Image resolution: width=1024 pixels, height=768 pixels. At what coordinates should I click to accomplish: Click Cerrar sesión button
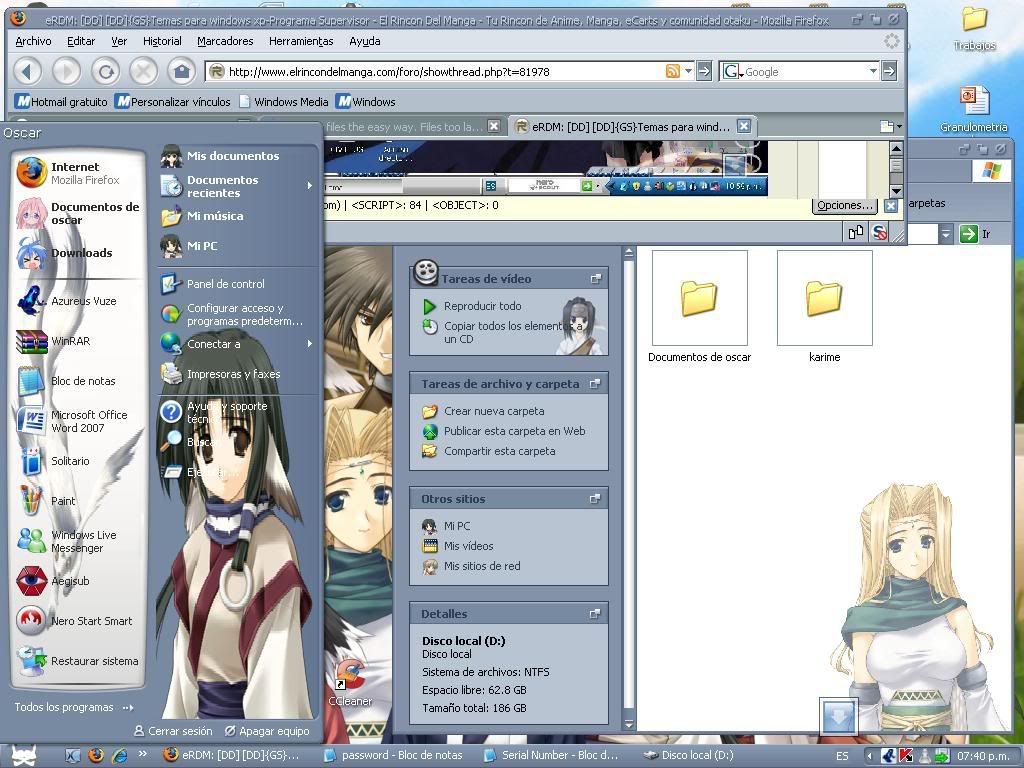[173, 731]
